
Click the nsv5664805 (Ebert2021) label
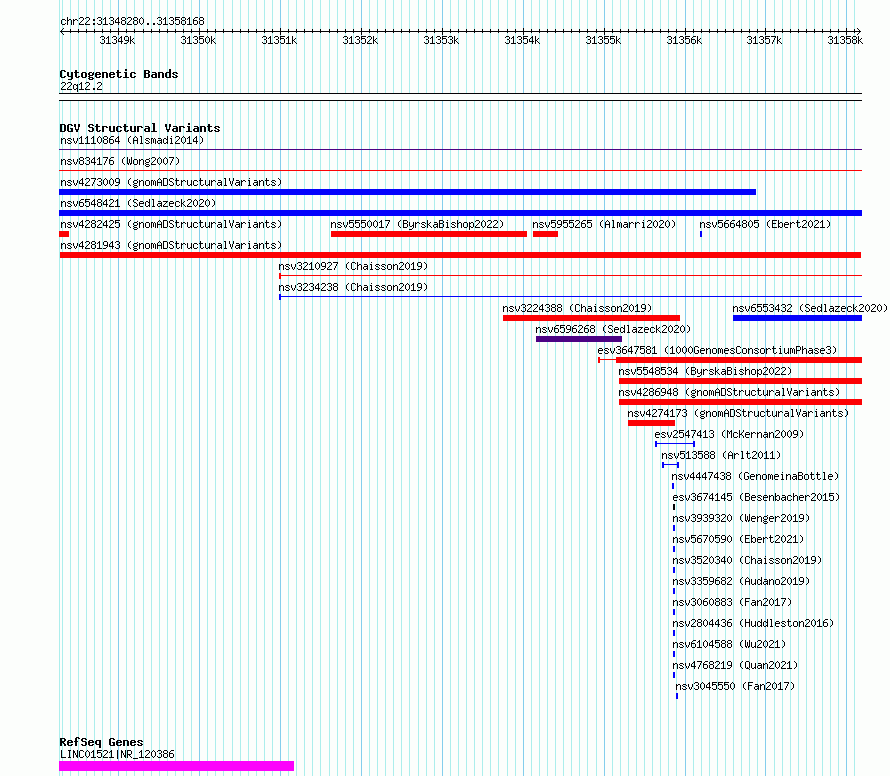pos(765,224)
